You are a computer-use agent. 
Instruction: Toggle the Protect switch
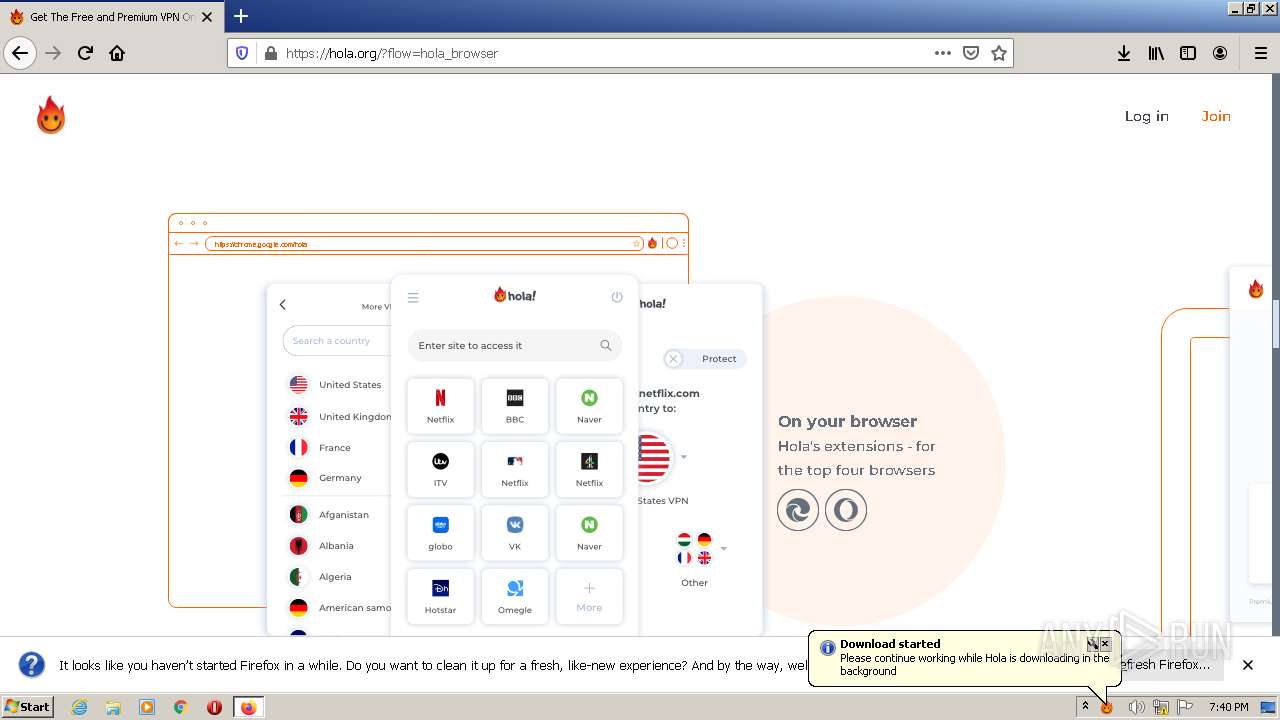click(704, 359)
